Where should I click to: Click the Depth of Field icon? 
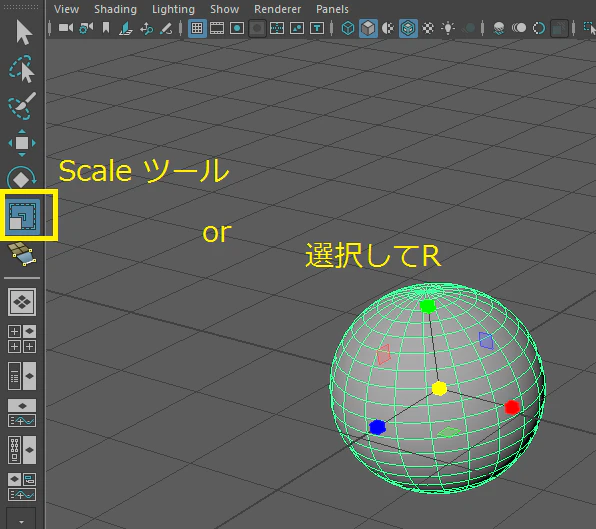pos(559,28)
